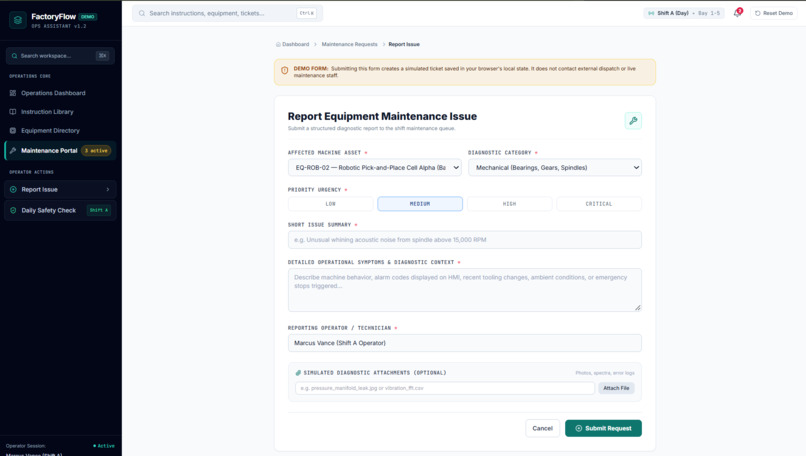Open Instruction Library from sidebar

(60, 112)
